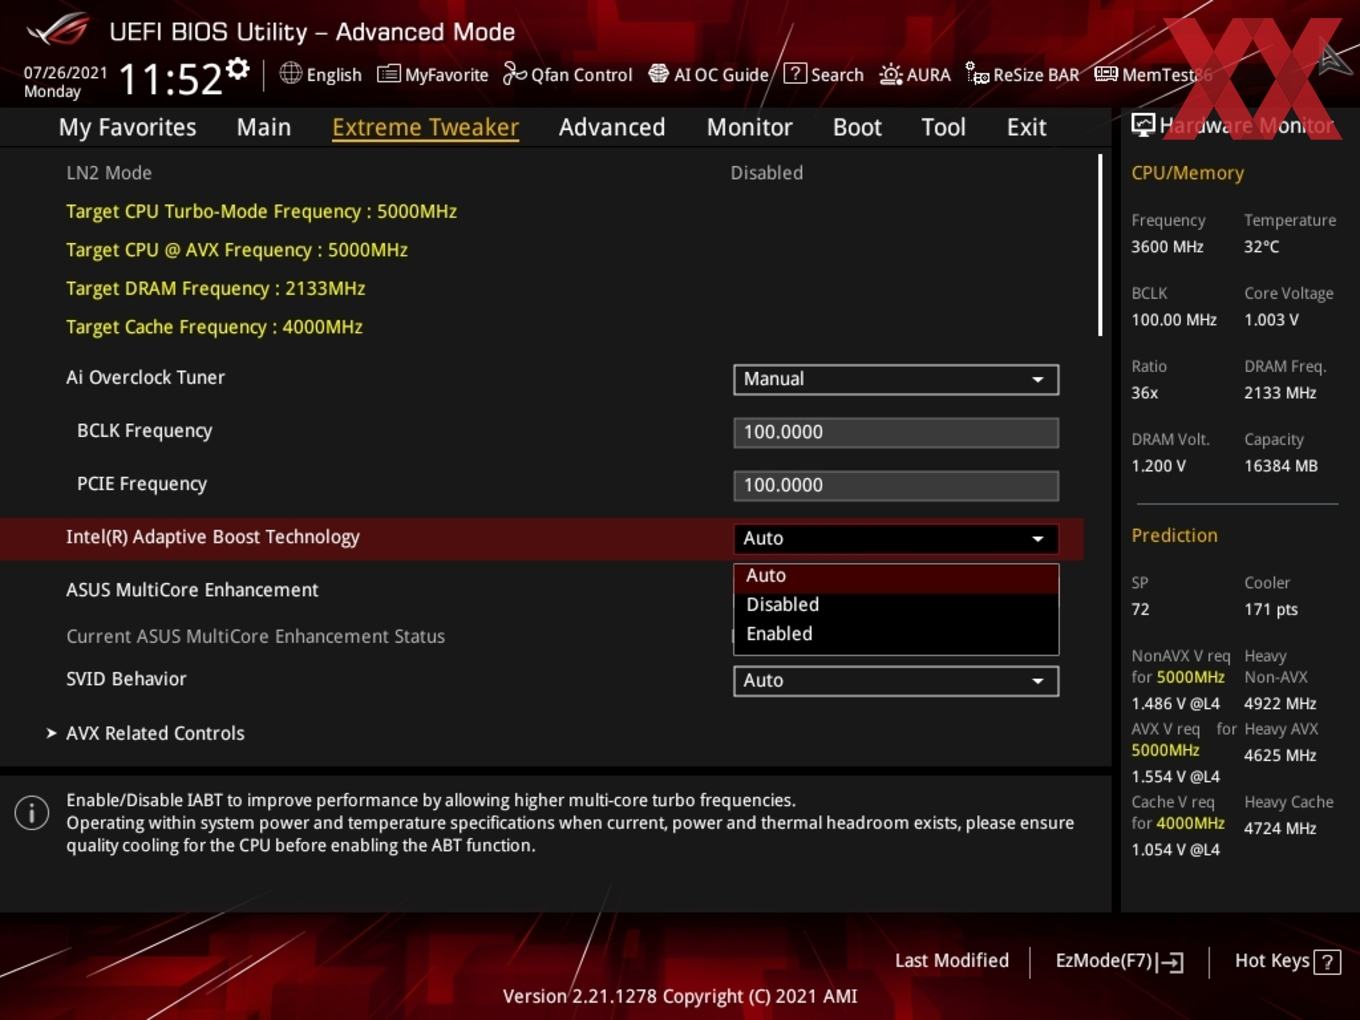Edit the BCLK Frequency value field
The height and width of the screenshot is (1020, 1360).
(x=896, y=432)
